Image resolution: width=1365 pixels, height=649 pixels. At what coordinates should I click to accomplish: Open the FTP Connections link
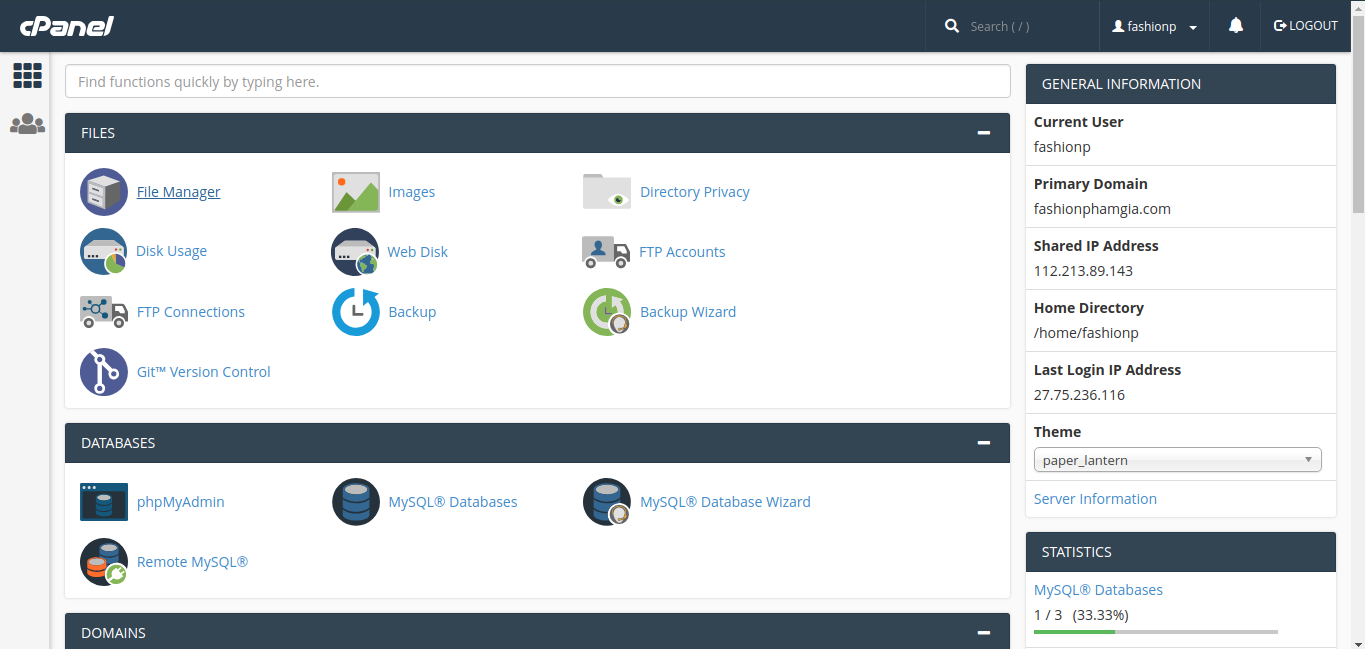pos(191,312)
